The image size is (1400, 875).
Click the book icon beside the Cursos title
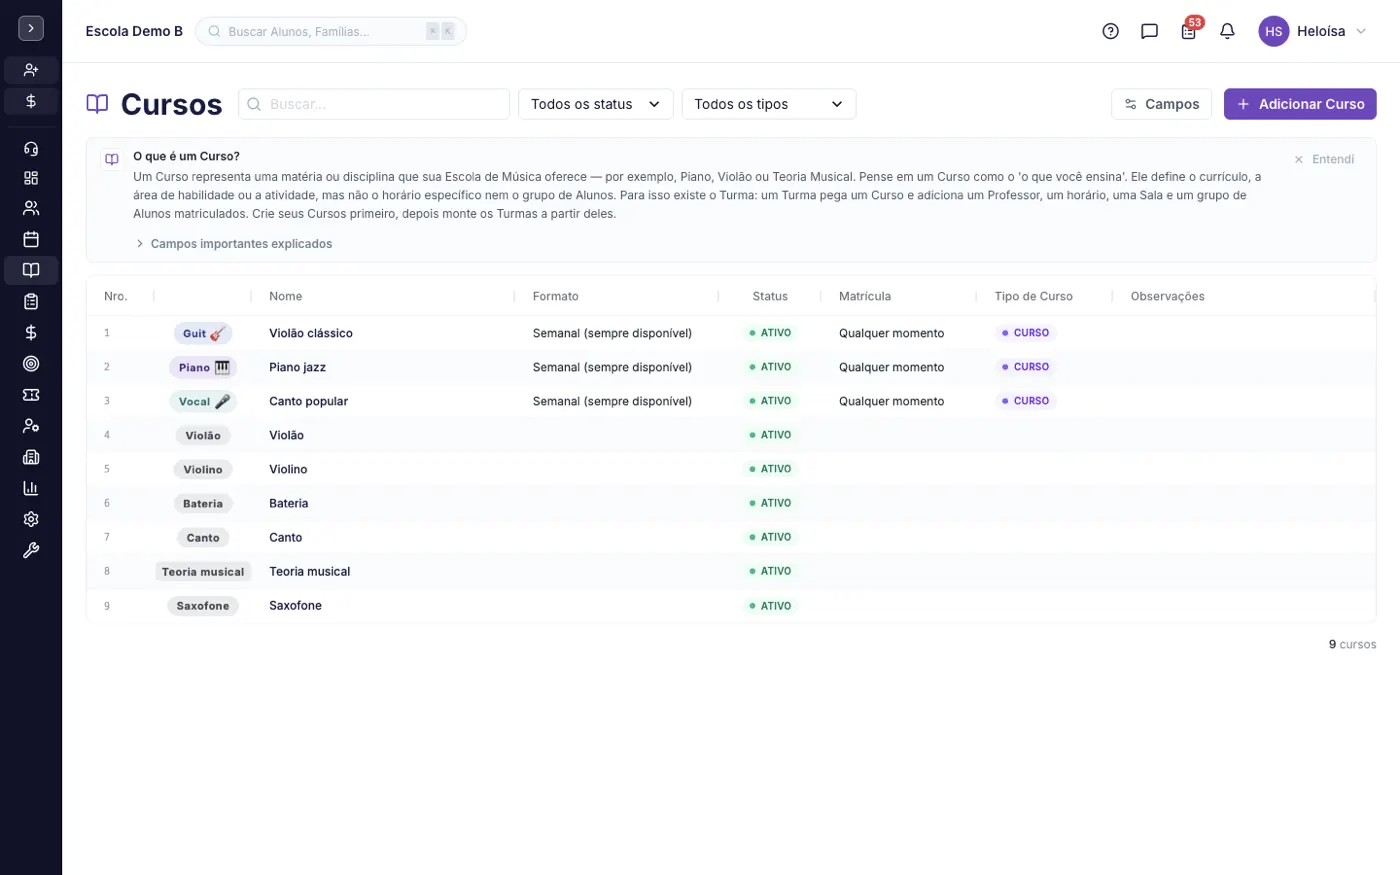tap(97, 104)
